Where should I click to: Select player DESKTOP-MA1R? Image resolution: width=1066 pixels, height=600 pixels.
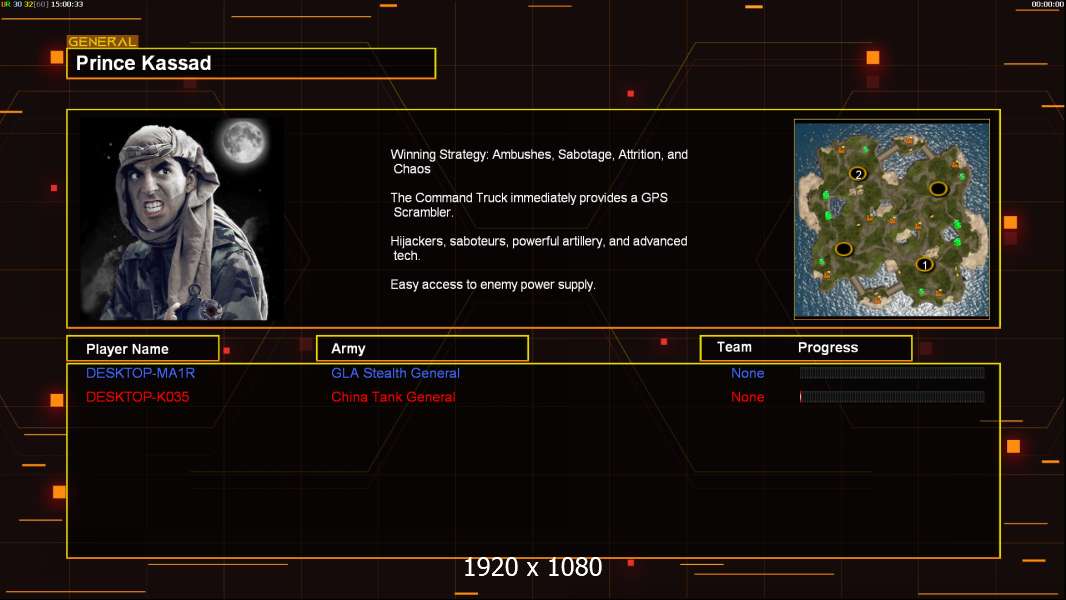[x=140, y=373]
